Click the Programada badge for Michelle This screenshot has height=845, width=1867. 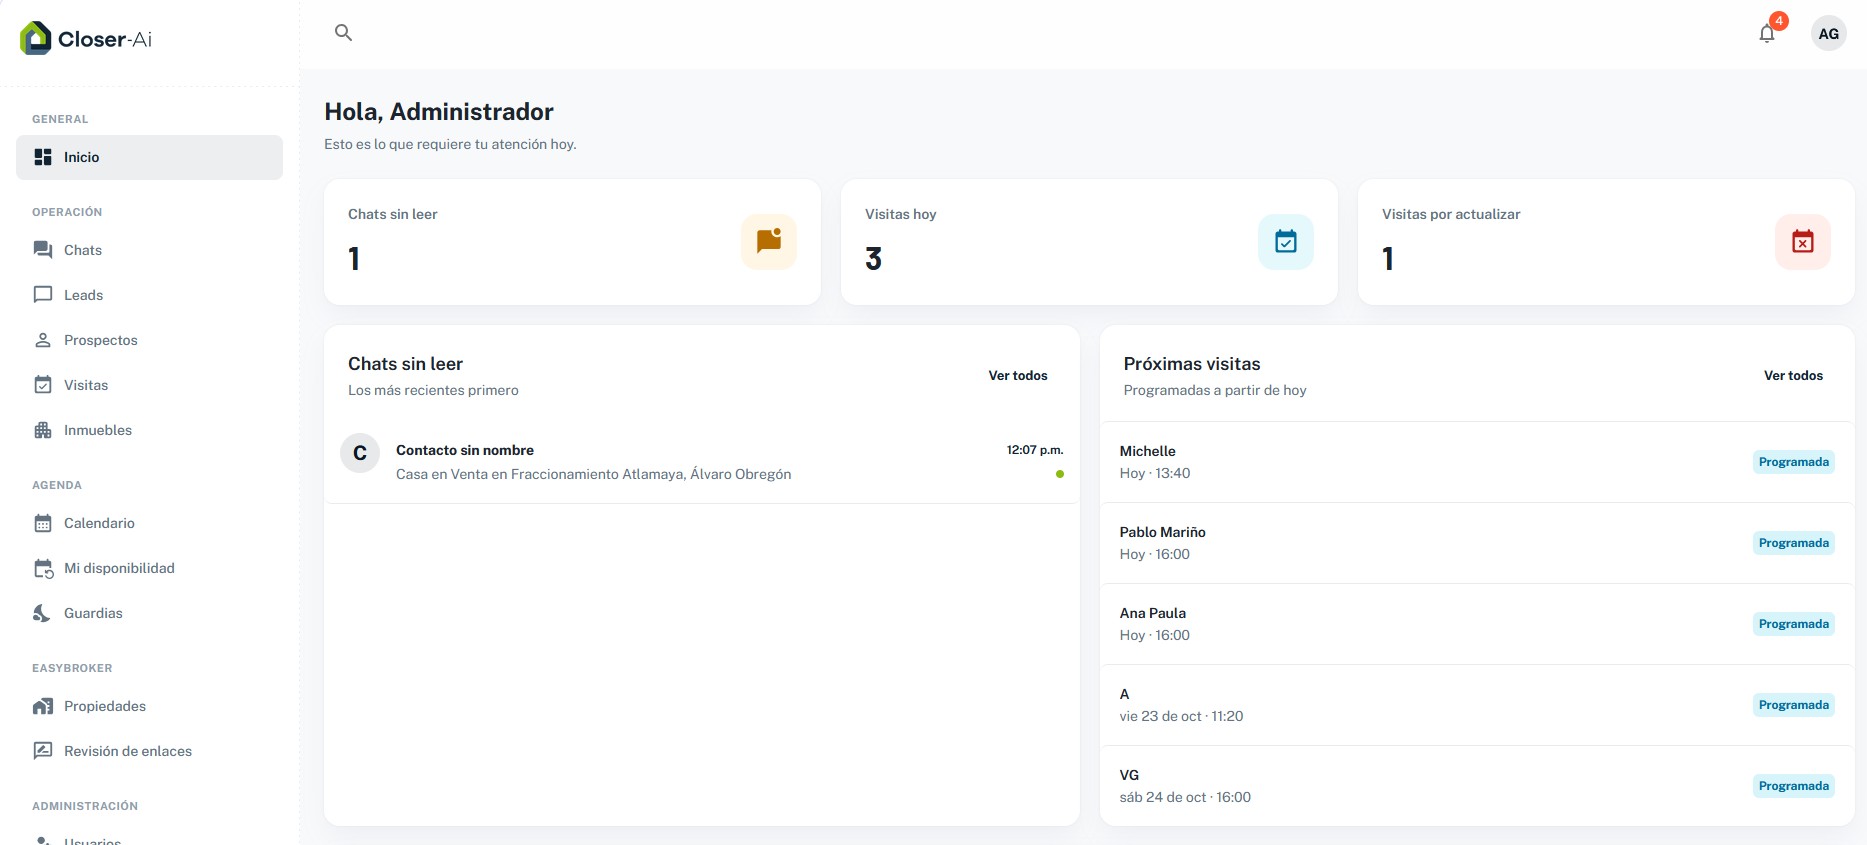coord(1794,462)
